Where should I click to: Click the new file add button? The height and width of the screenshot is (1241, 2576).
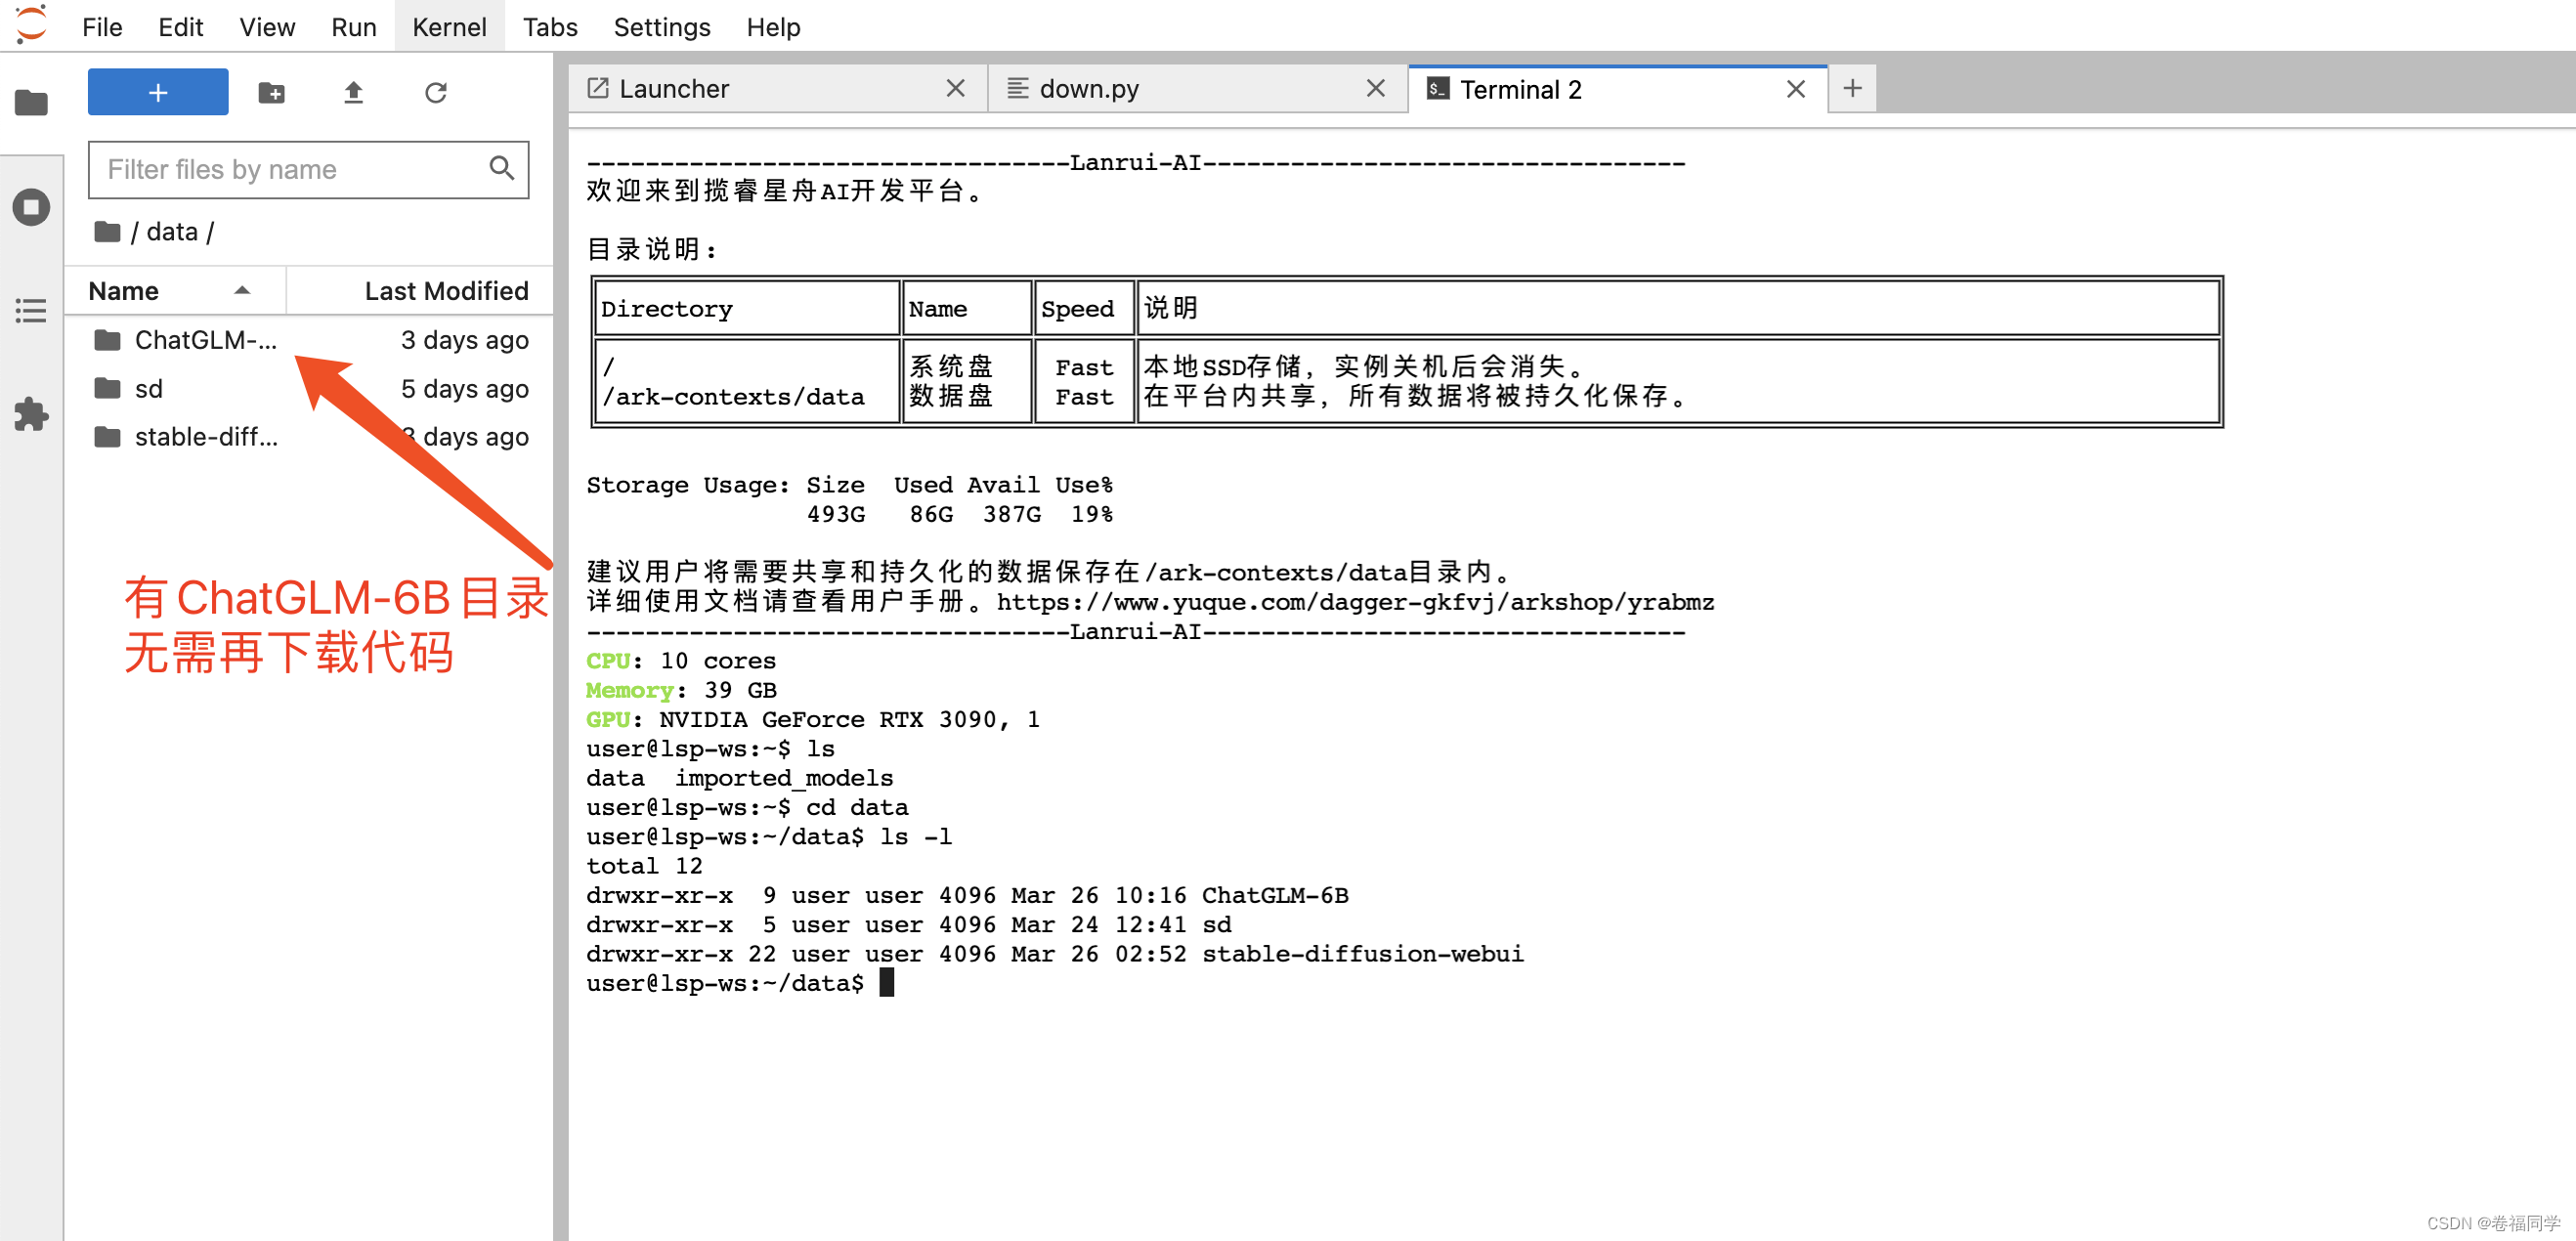[159, 92]
